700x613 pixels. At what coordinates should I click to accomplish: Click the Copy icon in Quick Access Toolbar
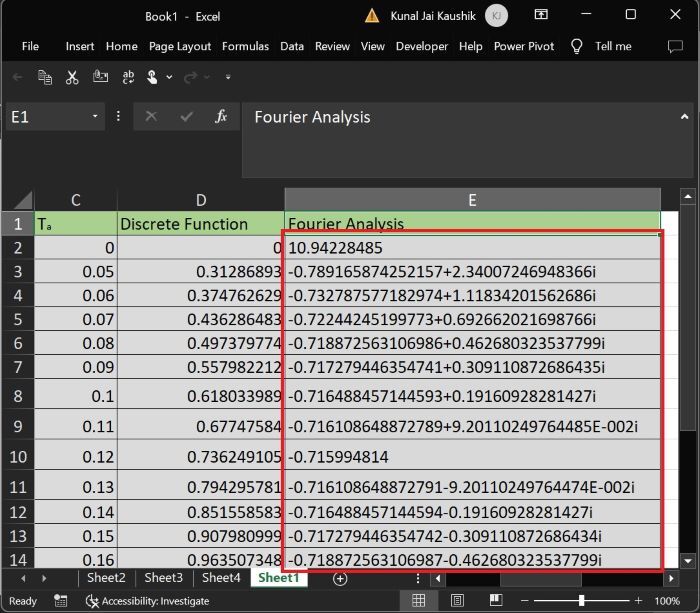pos(45,77)
